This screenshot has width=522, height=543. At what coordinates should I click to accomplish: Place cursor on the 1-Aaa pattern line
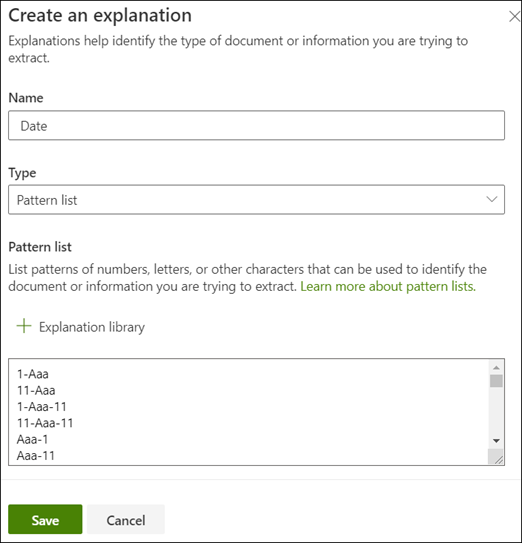(x=33, y=374)
